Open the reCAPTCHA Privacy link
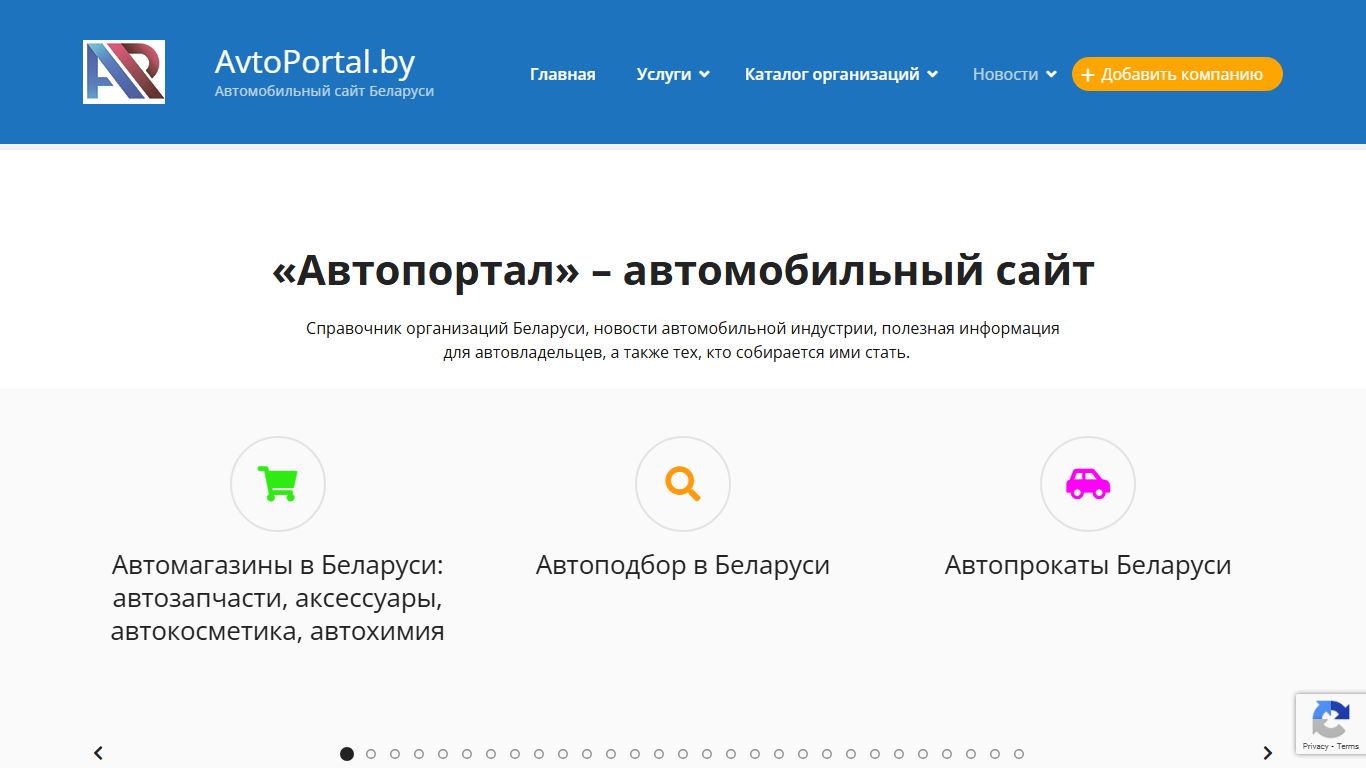 point(1314,747)
